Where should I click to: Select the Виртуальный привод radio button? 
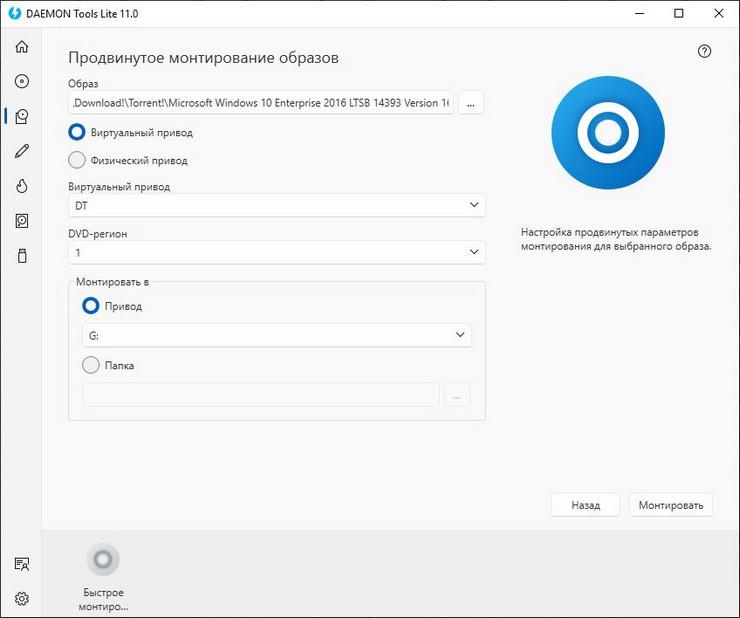click(x=77, y=132)
